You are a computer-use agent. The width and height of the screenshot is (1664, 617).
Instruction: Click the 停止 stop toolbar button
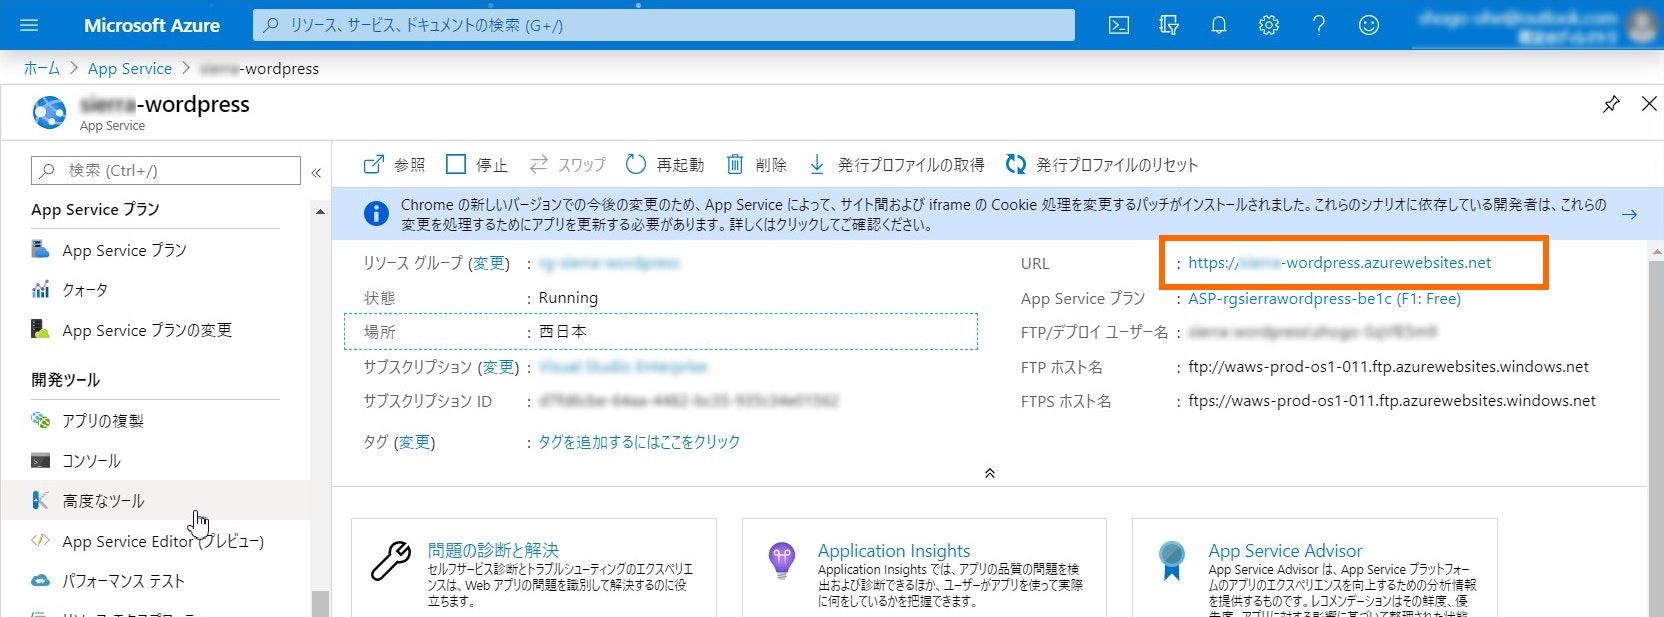click(x=476, y=165)
